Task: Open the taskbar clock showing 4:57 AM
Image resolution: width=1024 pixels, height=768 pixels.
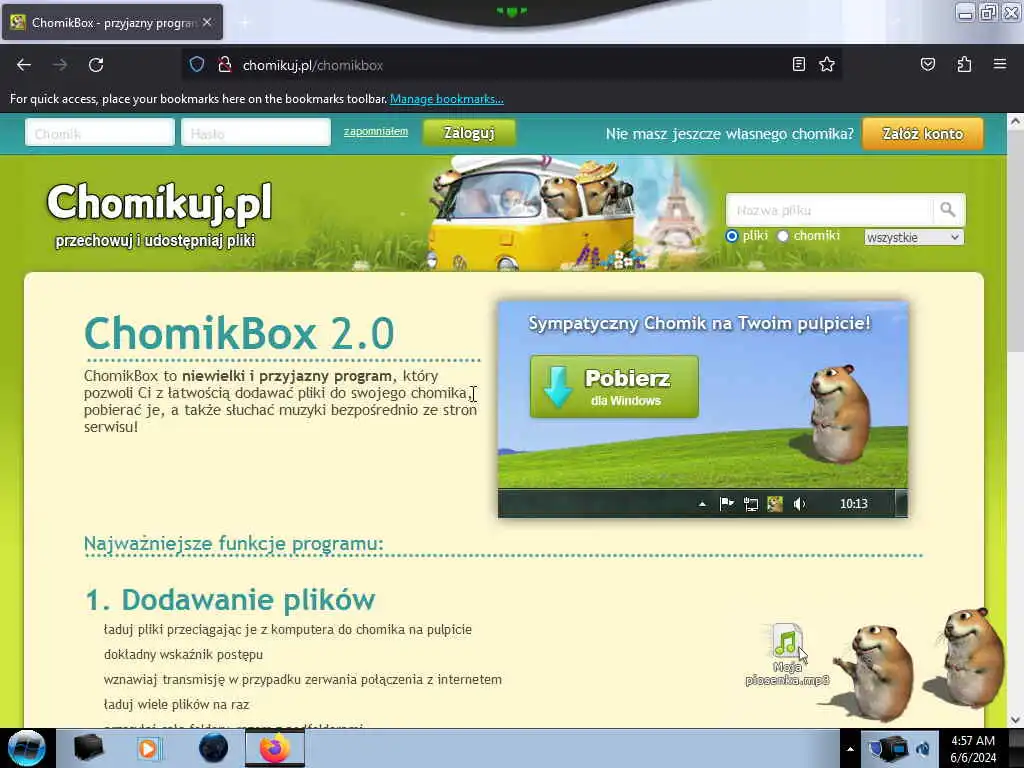Action: [973, 749]
